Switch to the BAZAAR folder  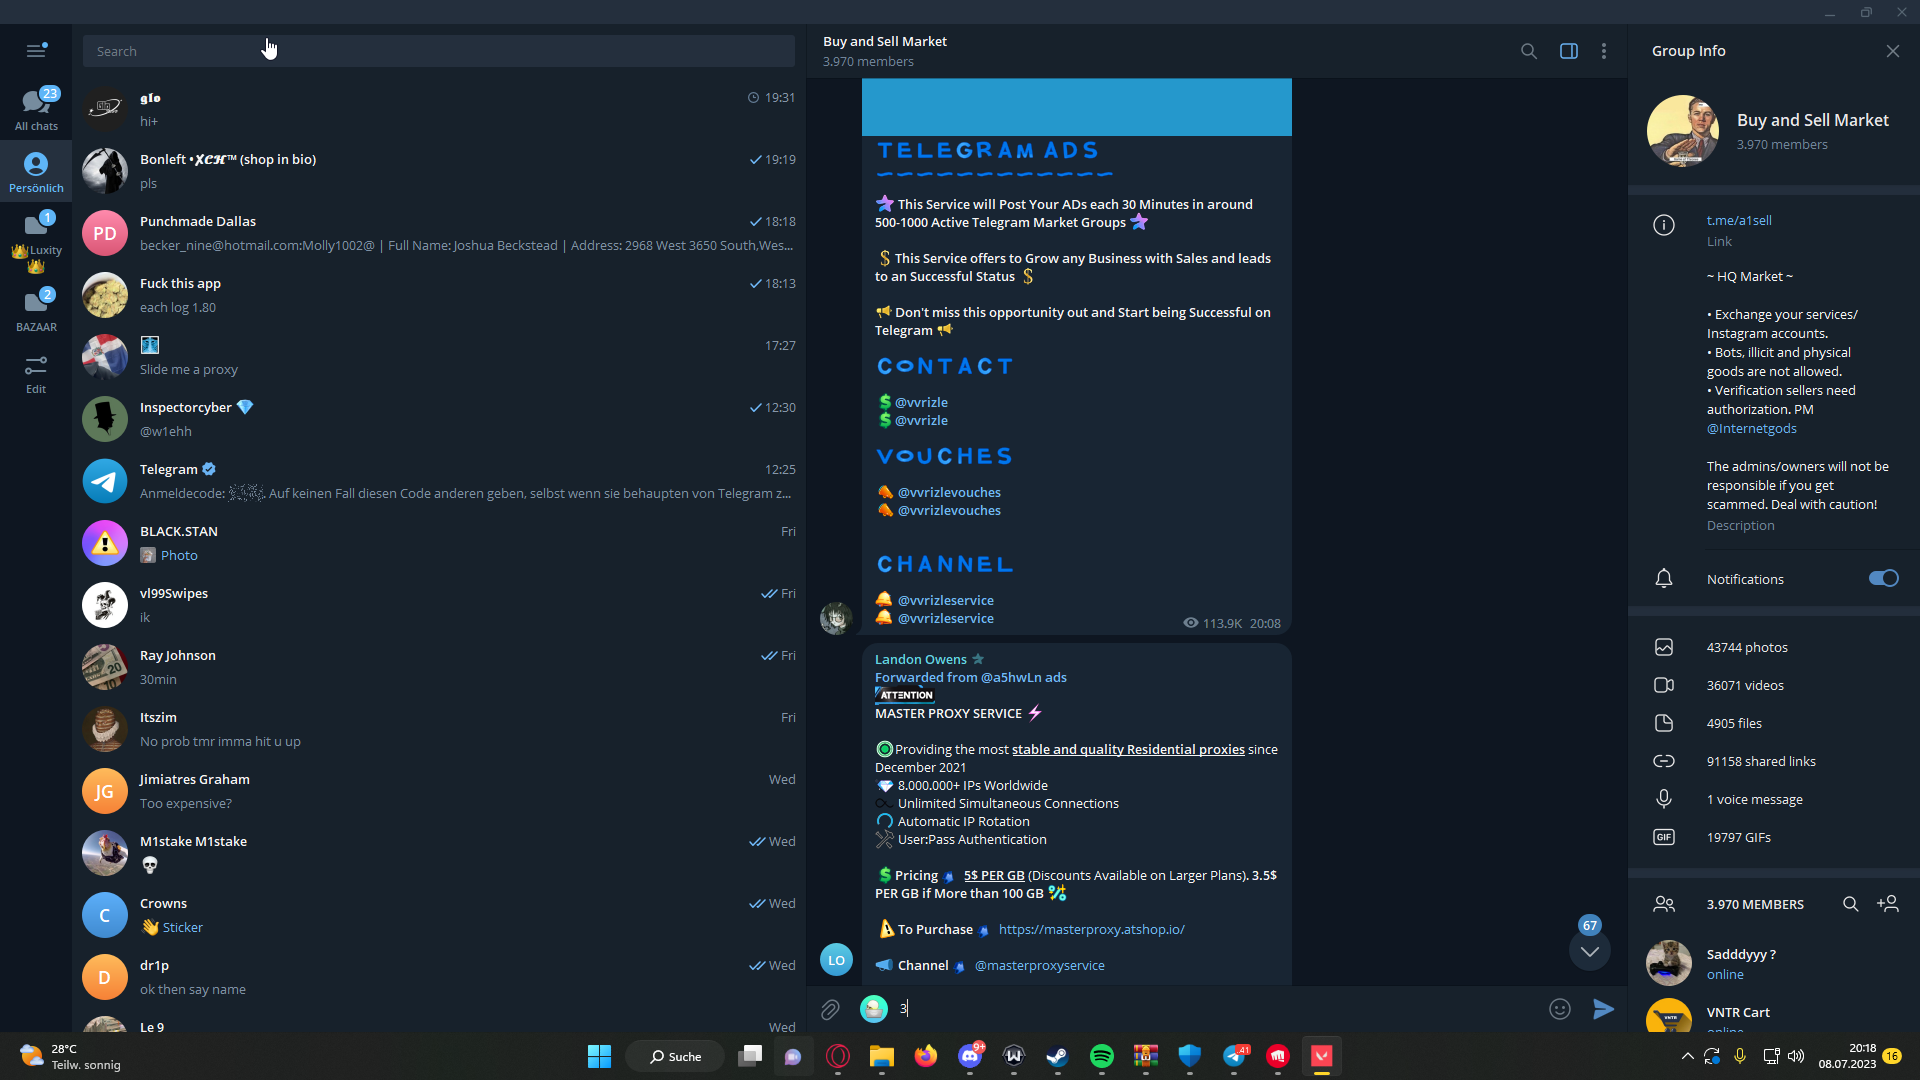[x=36, y=310]
